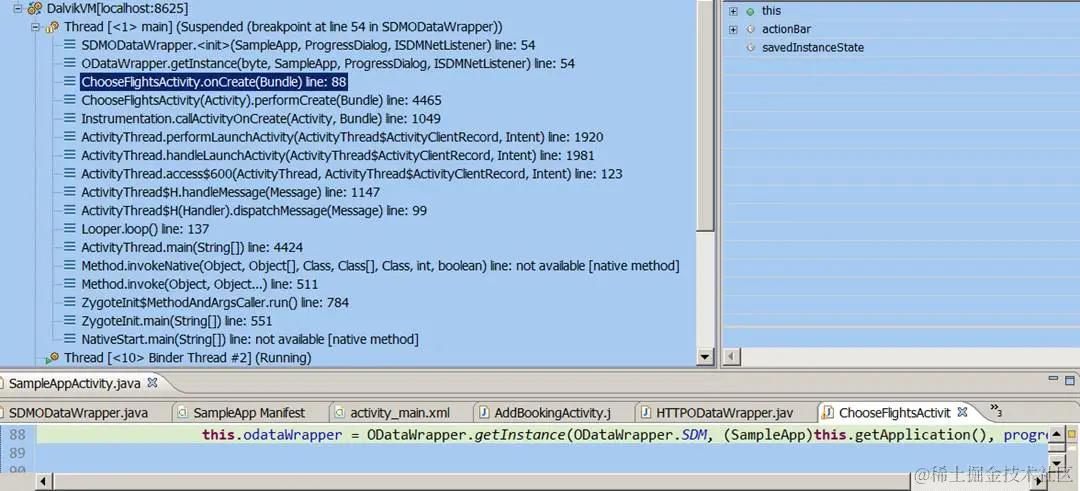Click line number 88 in editor gutter
Image resolution: width=1080 pixels, height=491 pixels.
tap(18, 435)
